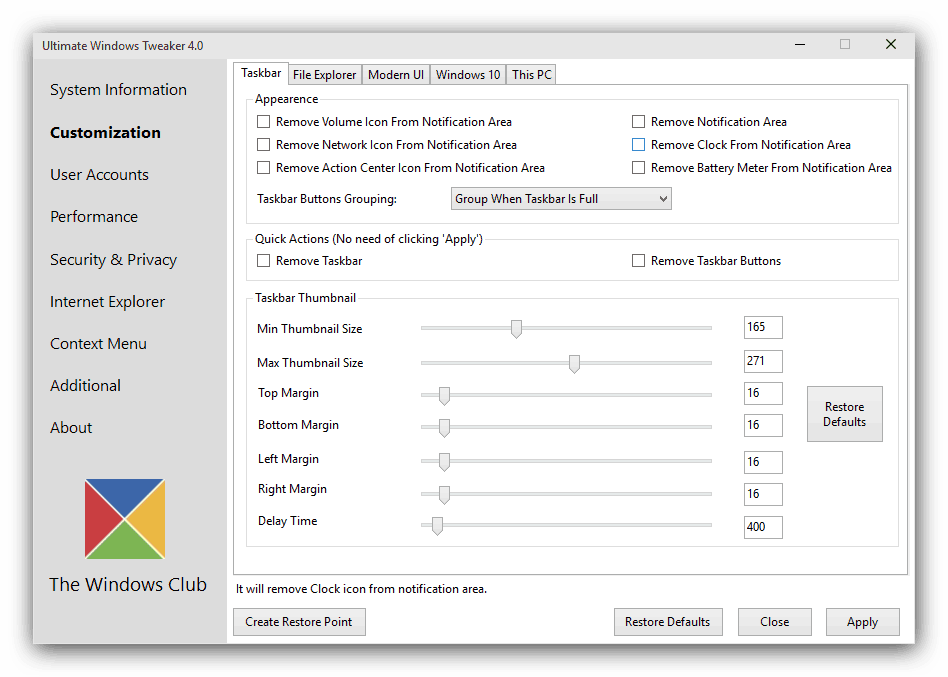Screen dimensions: 948x677
Task: Click the Close button at bottom
Action: coord(774,622)
